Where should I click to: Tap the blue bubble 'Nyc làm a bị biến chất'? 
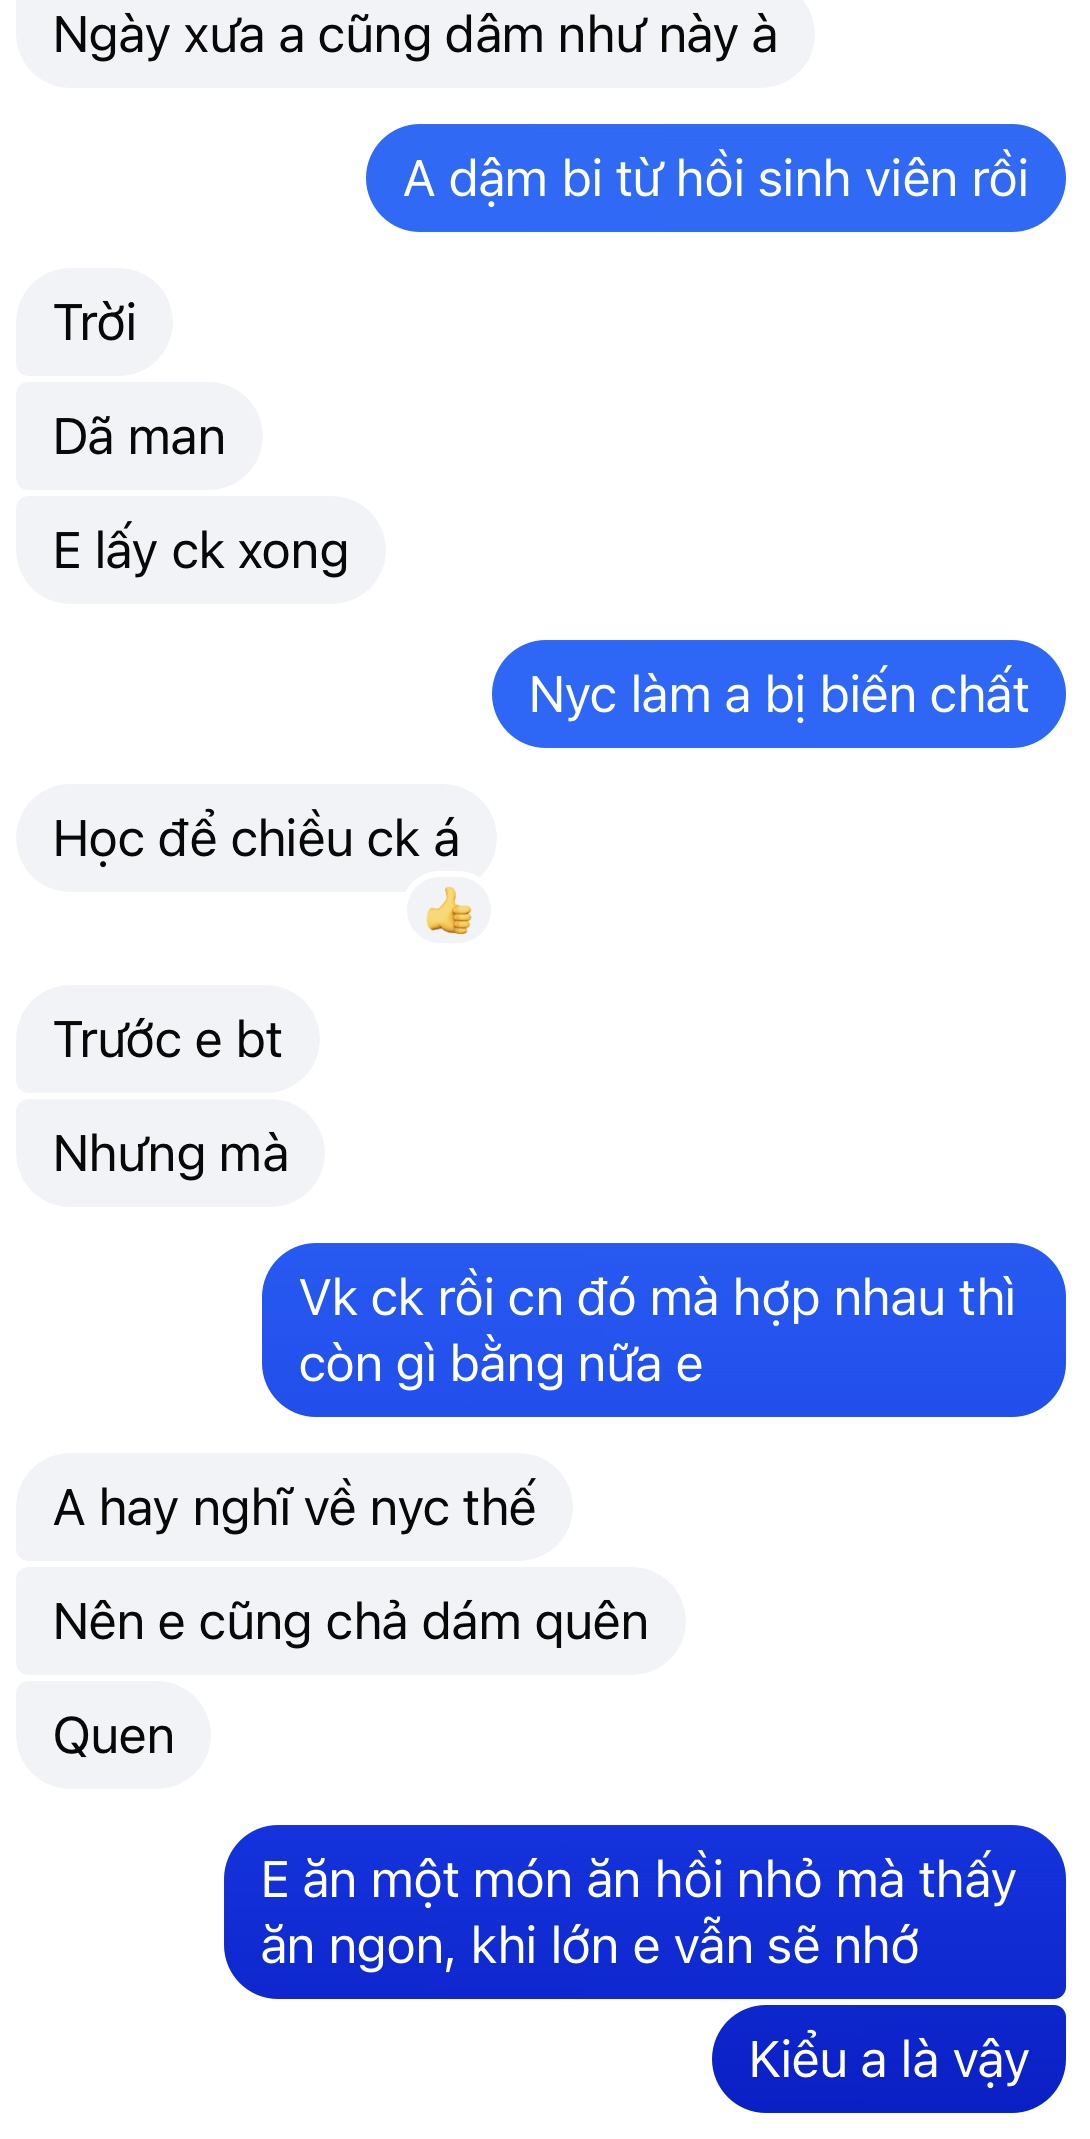tap(778, 694)
